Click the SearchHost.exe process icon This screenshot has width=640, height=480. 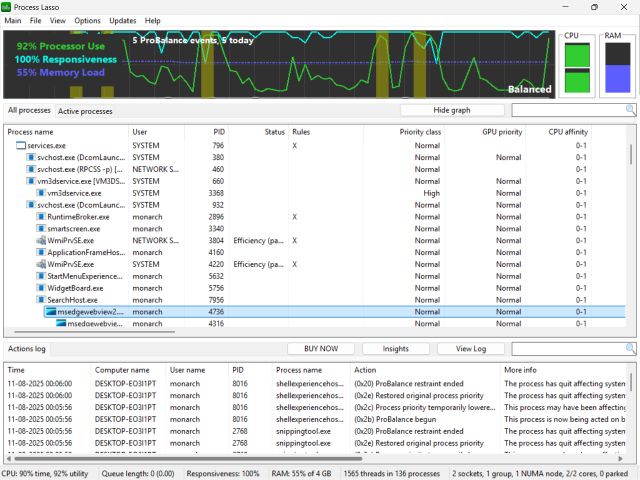tap(41, 300)
